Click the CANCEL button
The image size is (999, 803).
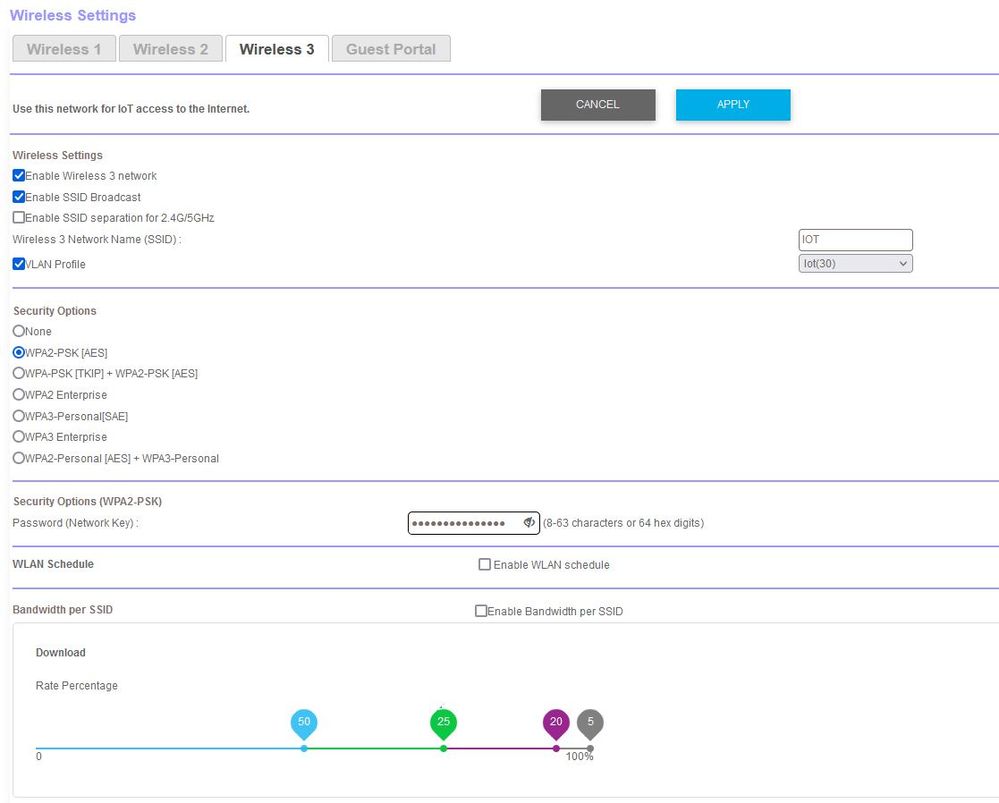pos(598,103)
